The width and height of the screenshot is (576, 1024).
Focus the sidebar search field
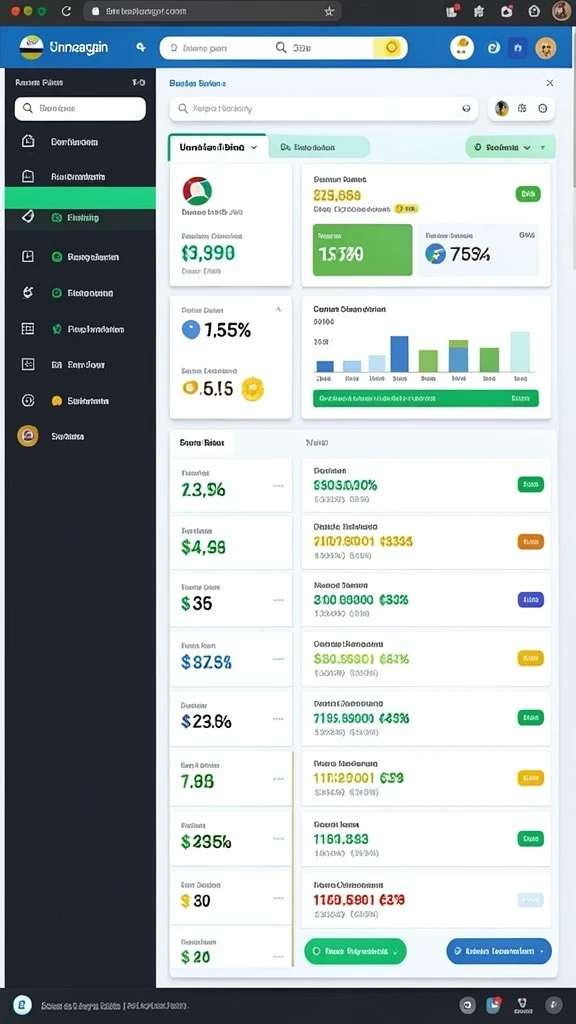coord(80,108)
